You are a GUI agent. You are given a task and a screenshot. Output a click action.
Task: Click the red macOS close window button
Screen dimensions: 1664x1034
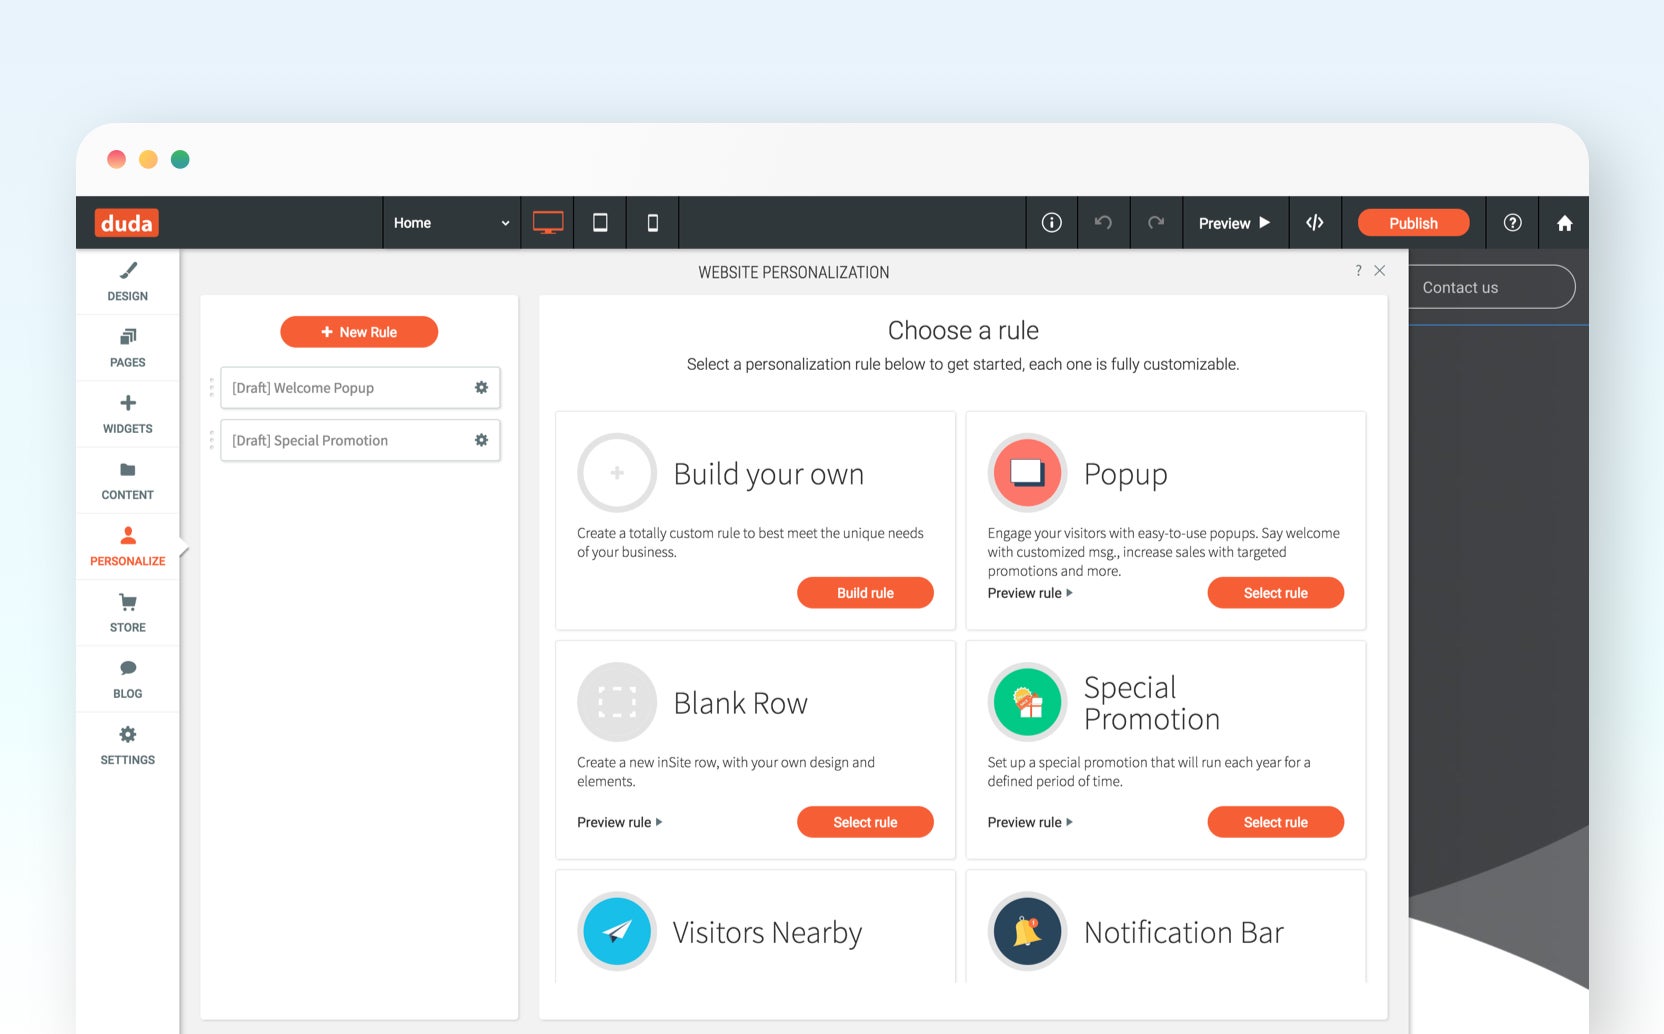[x=116, y=159]
